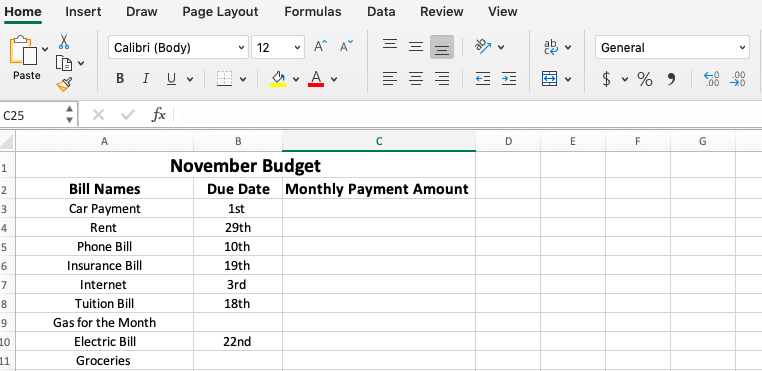Expand fill color palette arrow
Viewport: 762px width, 371px height.
tap(295, 79)
